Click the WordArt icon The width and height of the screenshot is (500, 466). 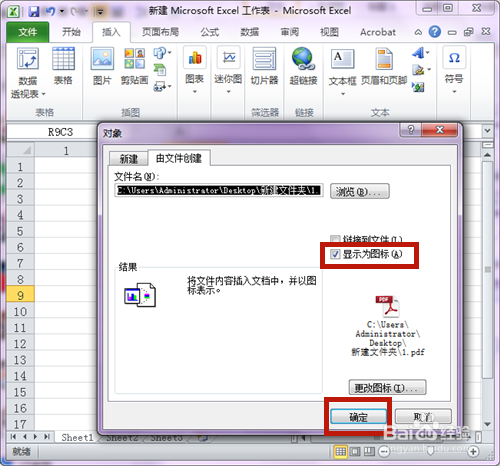click(418, 53)
